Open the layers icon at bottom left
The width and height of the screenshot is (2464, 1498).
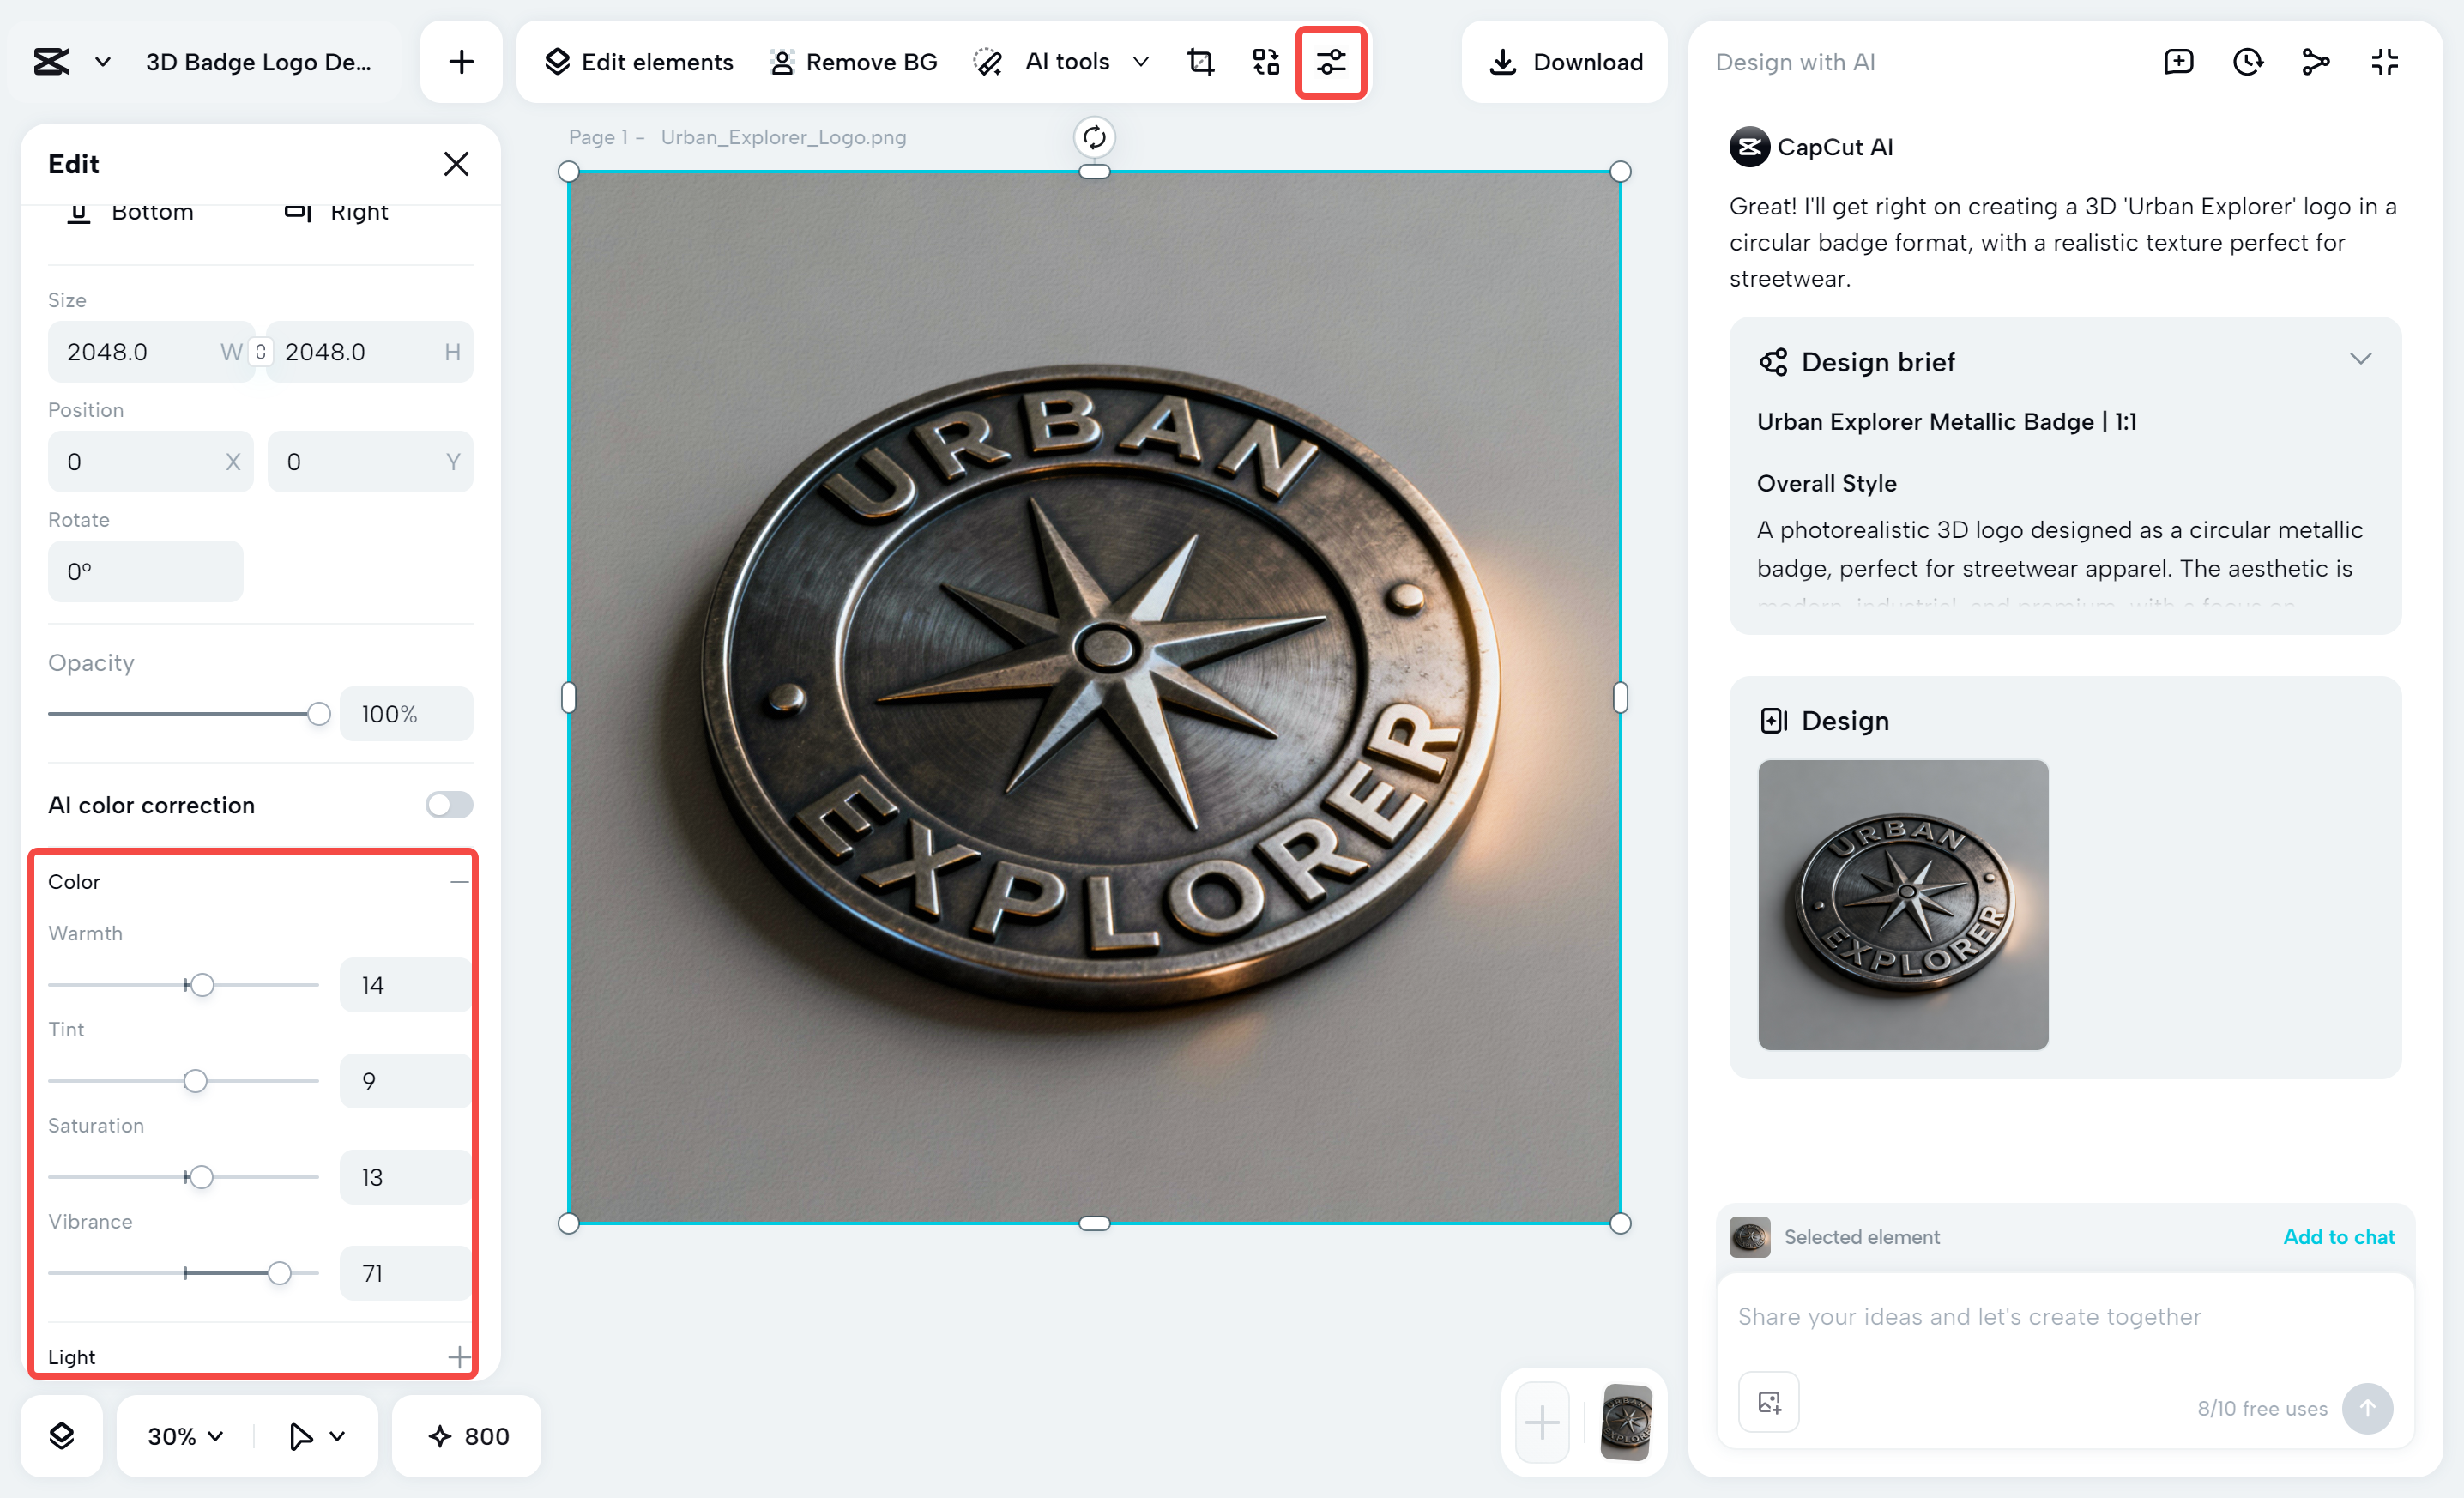point(62,1436)
